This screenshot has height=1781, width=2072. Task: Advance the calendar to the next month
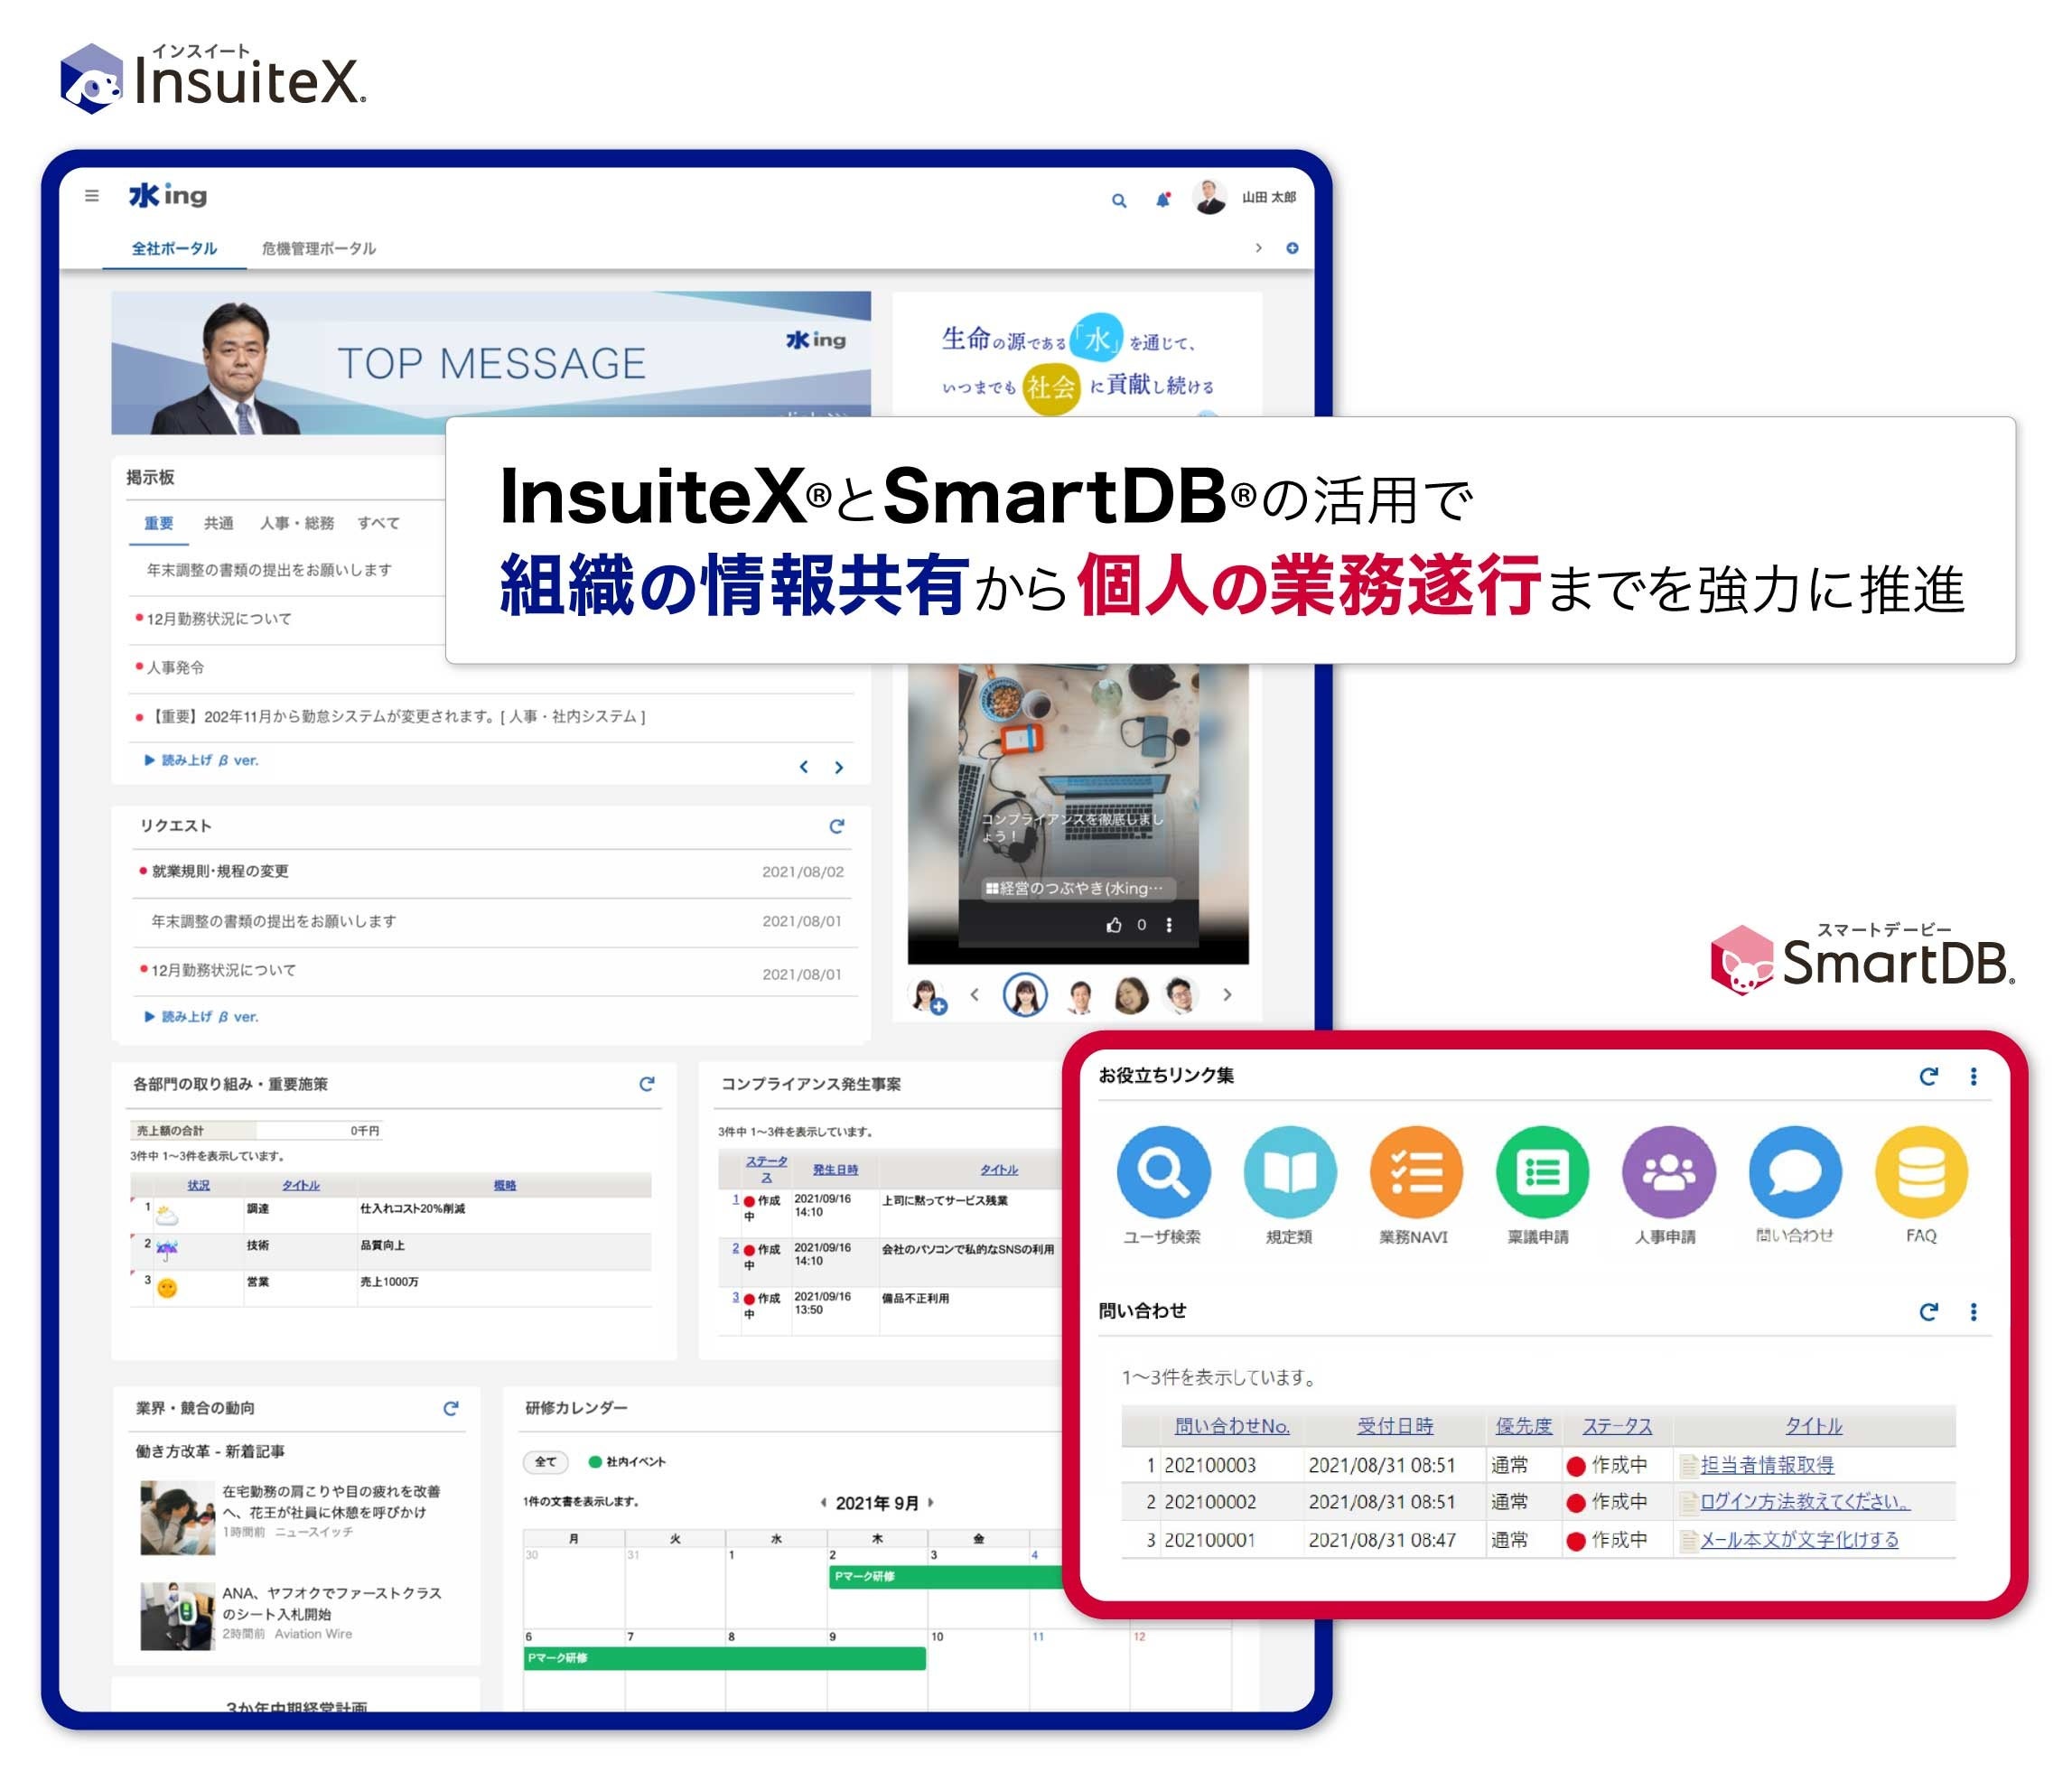(x=932, y=1503)
